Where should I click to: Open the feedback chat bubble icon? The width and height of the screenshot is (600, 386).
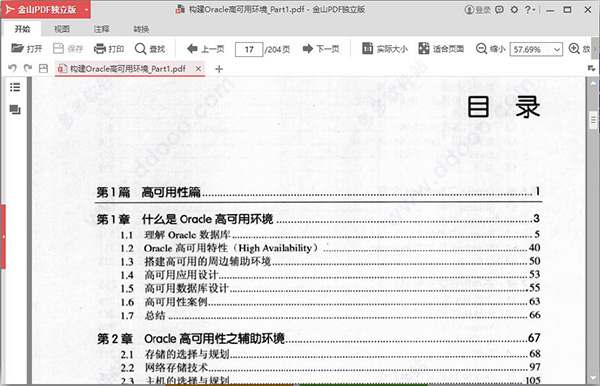point(499,10)
